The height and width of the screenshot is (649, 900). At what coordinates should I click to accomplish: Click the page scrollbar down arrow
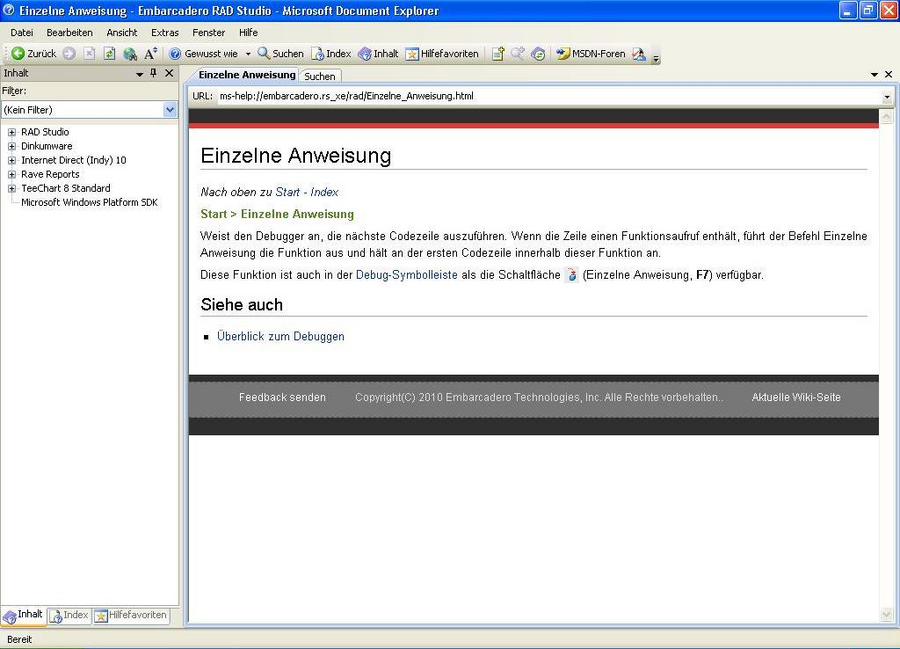tap(886, 615)
